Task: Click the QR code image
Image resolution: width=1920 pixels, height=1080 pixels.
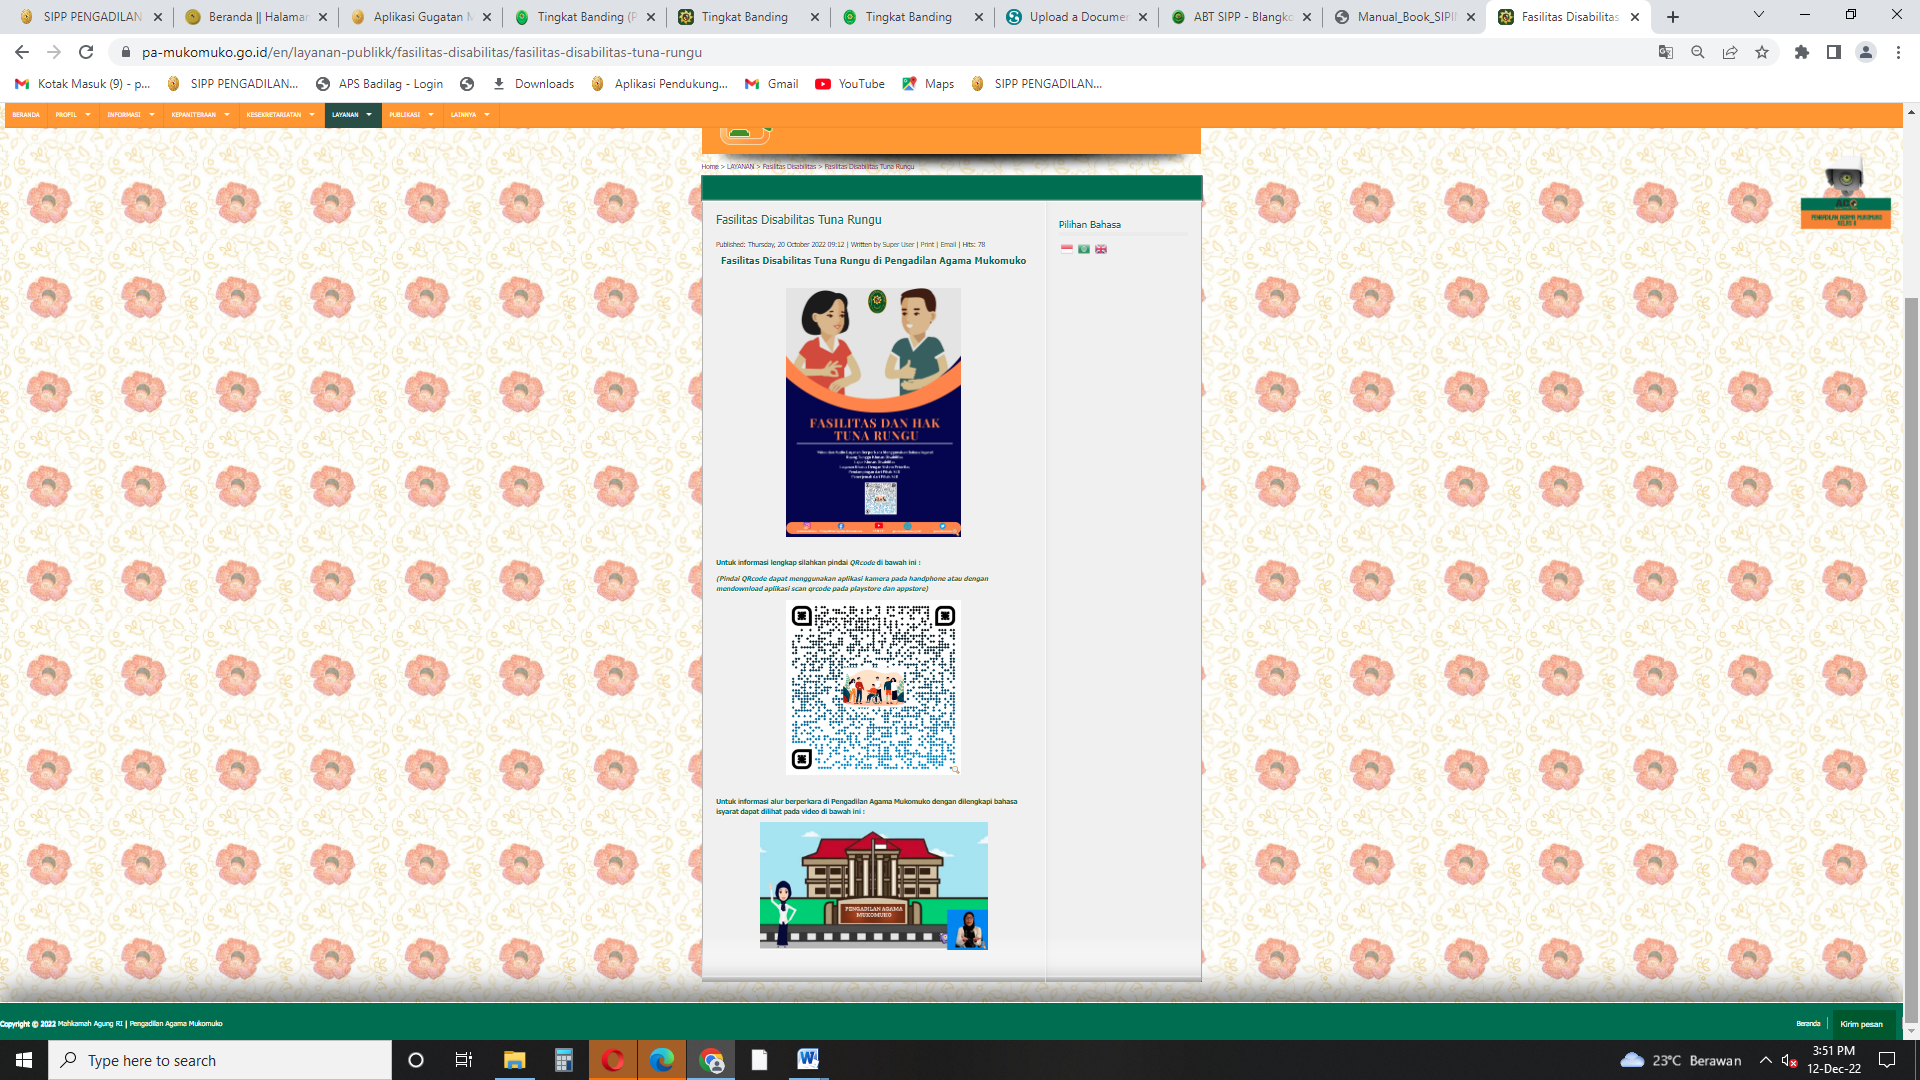Action: click(x=873, y=687)
